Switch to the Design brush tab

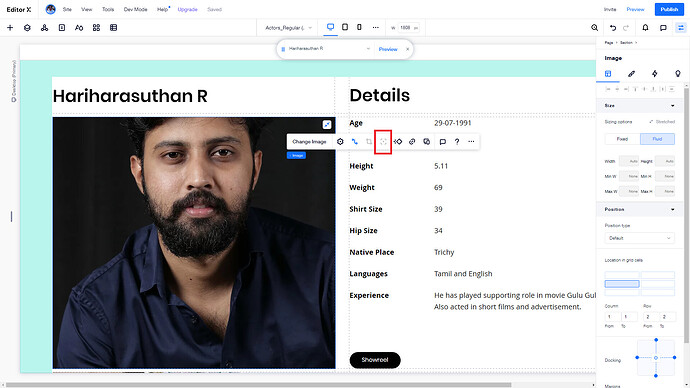coord(631,73)
